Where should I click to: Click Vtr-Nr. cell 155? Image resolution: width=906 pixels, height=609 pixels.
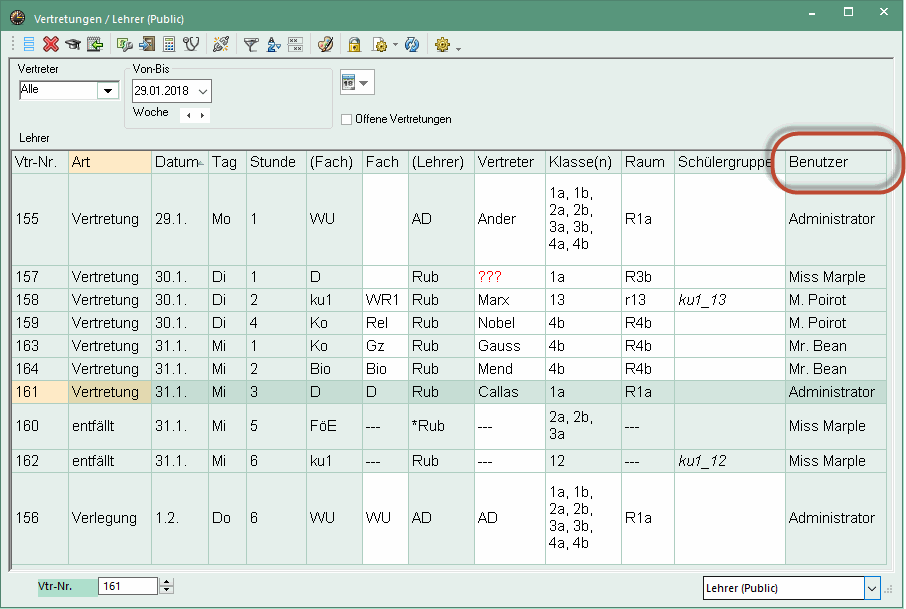pos(40,220)
